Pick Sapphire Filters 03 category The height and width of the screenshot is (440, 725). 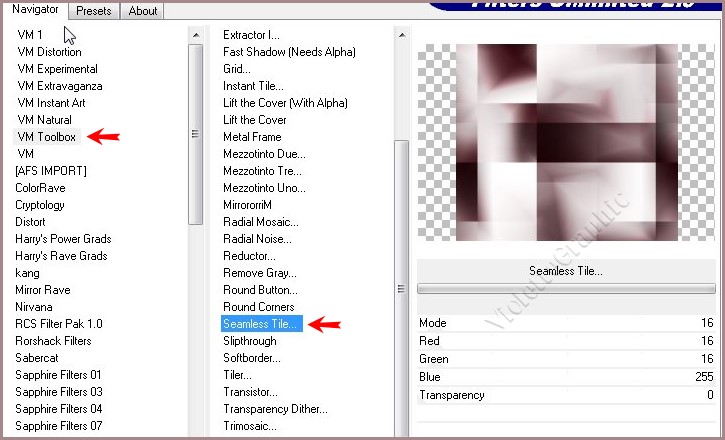click(58, 392)
